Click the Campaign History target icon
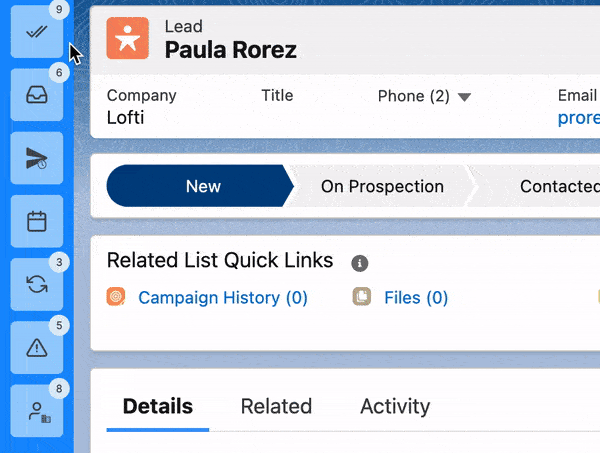 [x=116, y=297]
